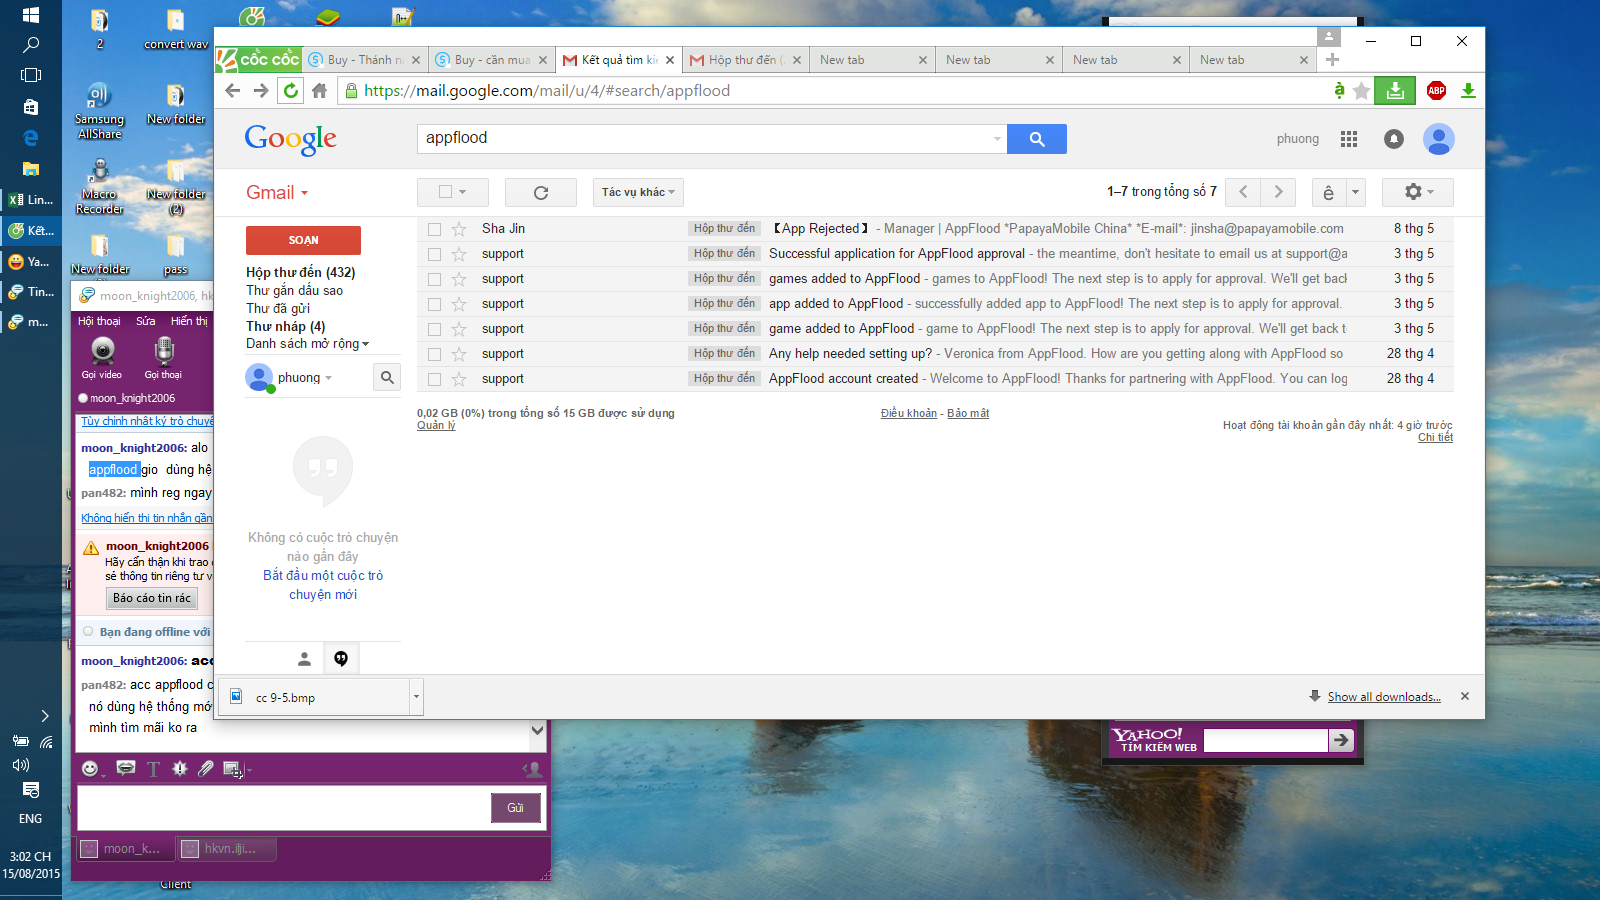Open the 'Sửa' menu in Messenger

click(146, 321)
